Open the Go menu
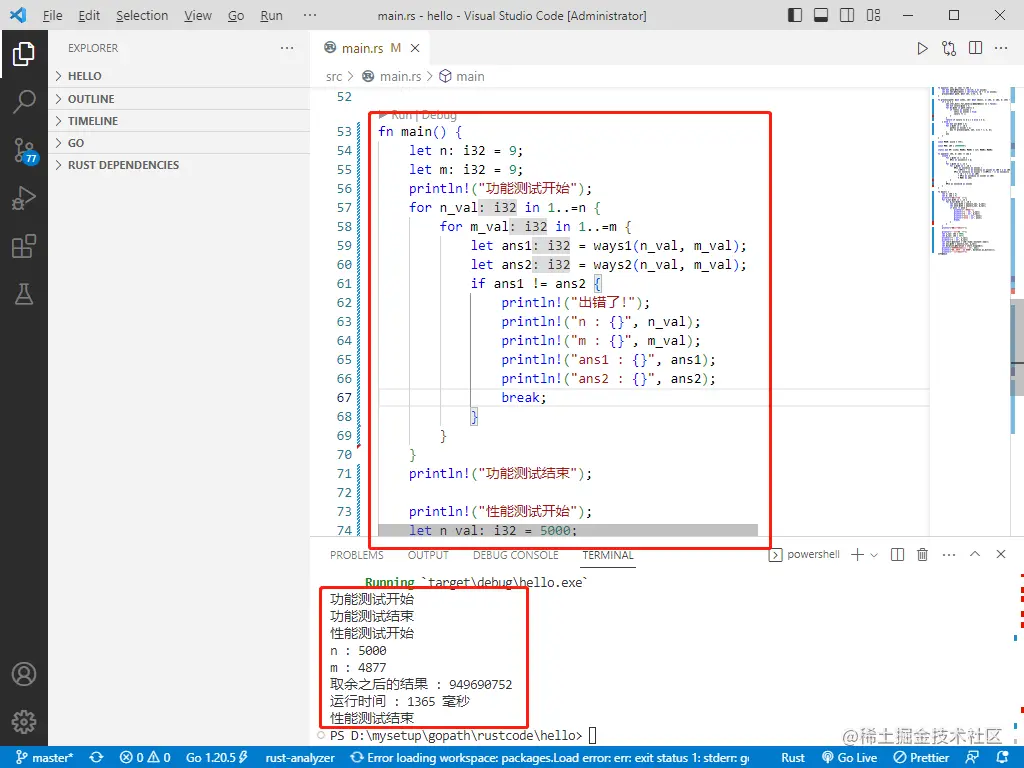Viewport: 1024px width, 768px height. tap(236, 15)
